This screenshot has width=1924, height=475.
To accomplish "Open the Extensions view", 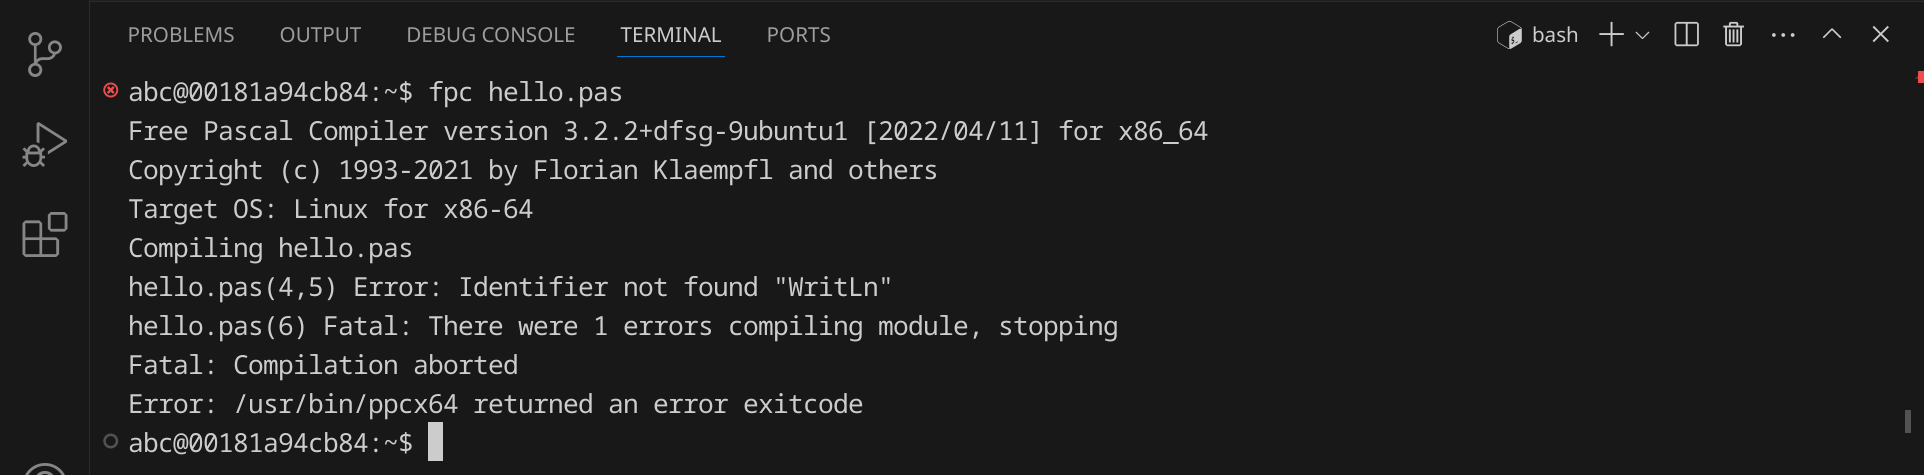I will (x=44, y=236).
